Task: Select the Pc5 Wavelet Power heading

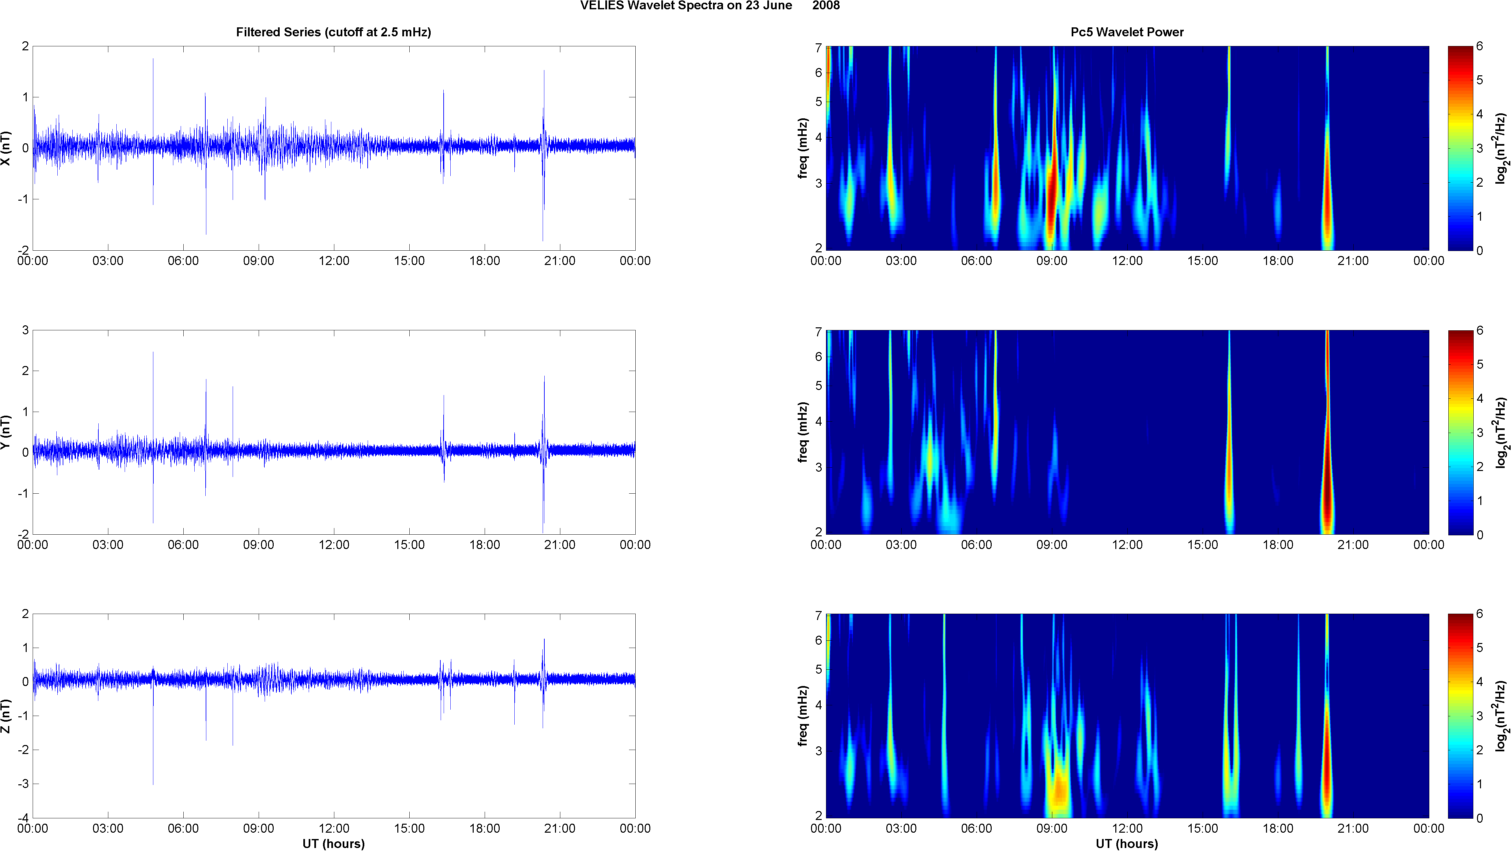Action: [x=1127, y=32]
